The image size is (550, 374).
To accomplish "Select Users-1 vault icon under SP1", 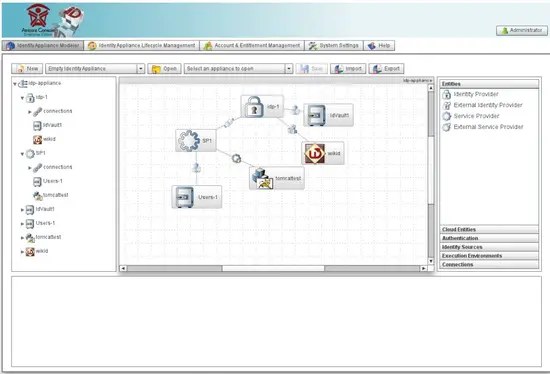I will point(37,182).
